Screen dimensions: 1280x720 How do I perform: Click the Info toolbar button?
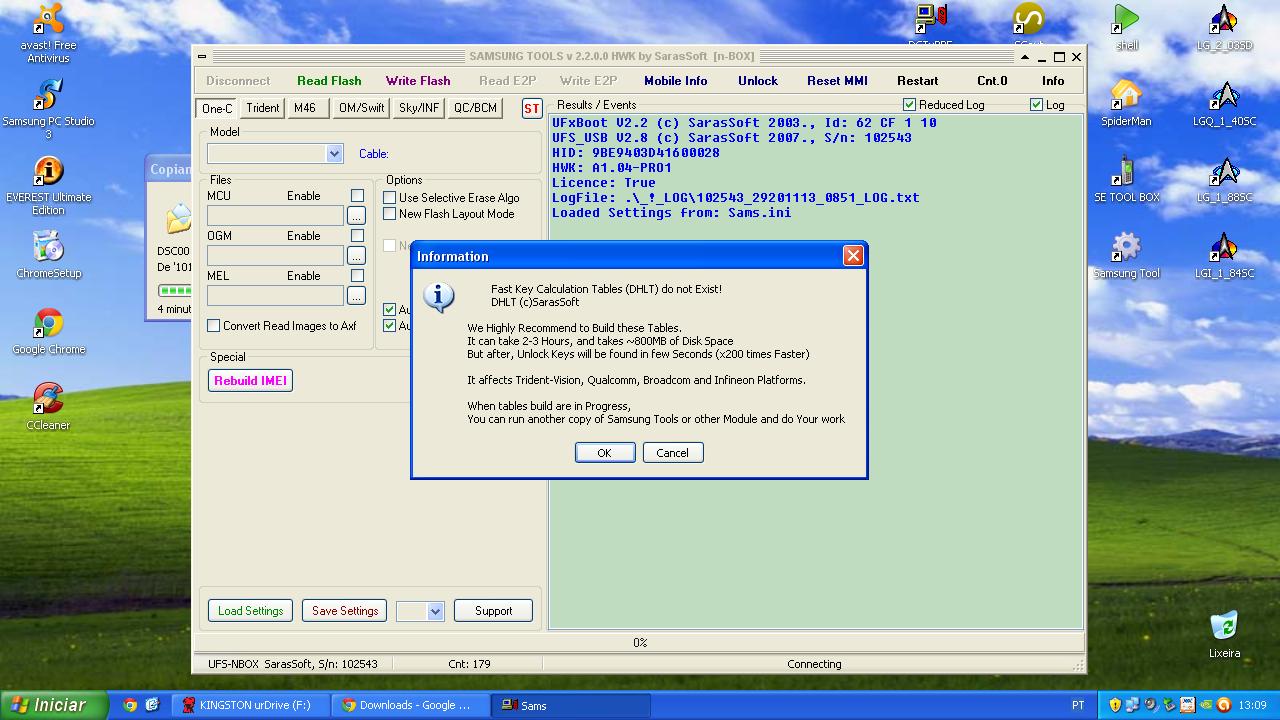[1053, 81]
